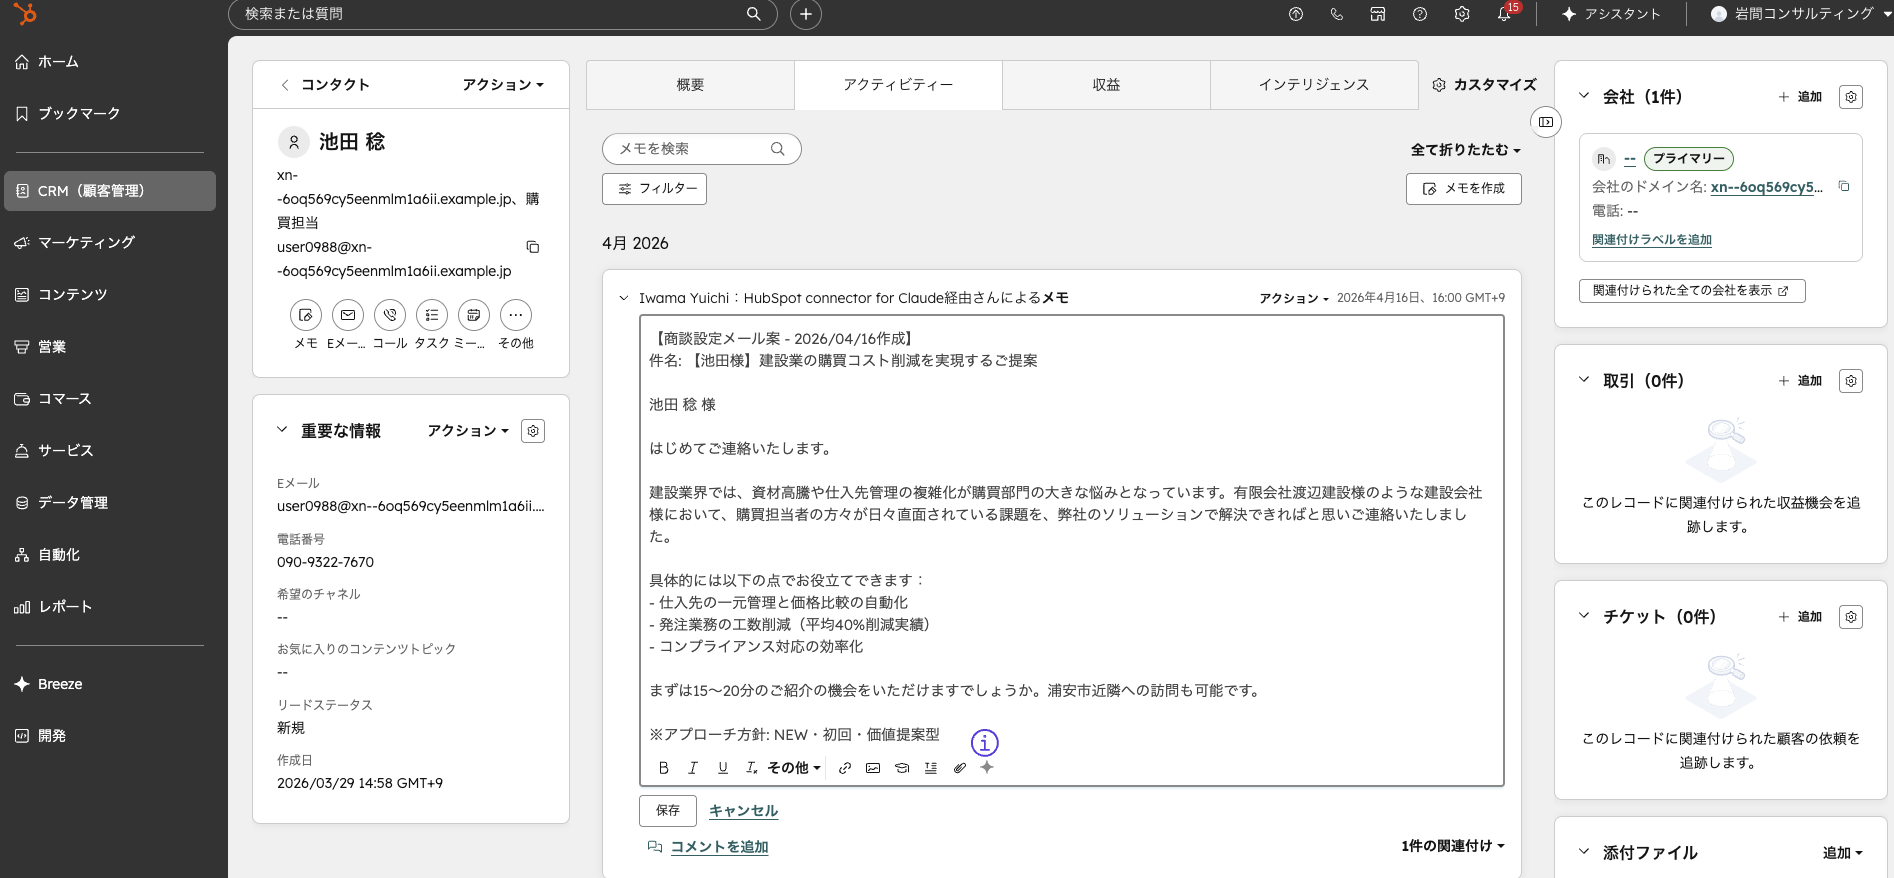Click the Email icon under contact name
This screenshot has width=1894, height=878.
tap(348, 315)
